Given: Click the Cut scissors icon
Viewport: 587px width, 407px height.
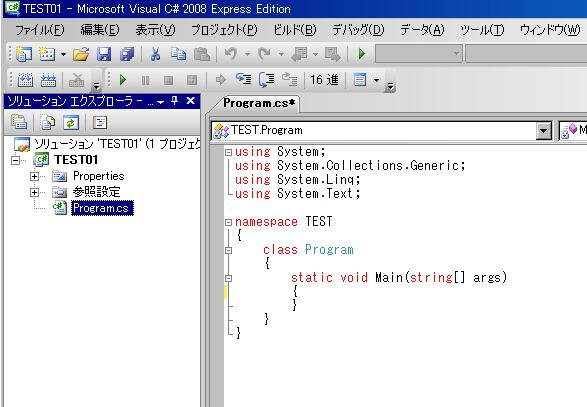Looking at the screenshot, I should (x=155, y=54).
